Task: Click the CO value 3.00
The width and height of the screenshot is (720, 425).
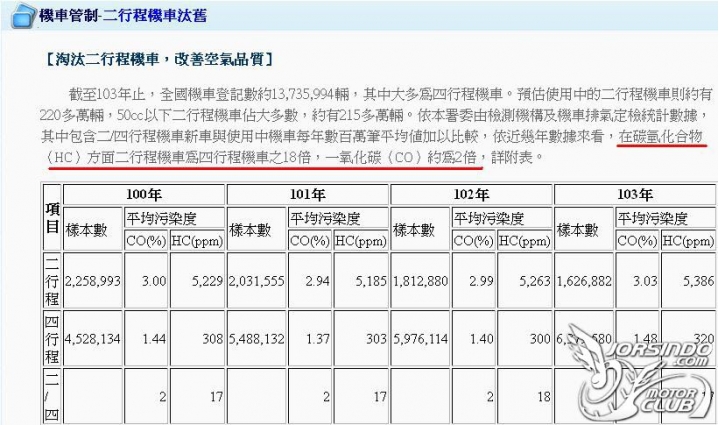Action: point(154,281)
